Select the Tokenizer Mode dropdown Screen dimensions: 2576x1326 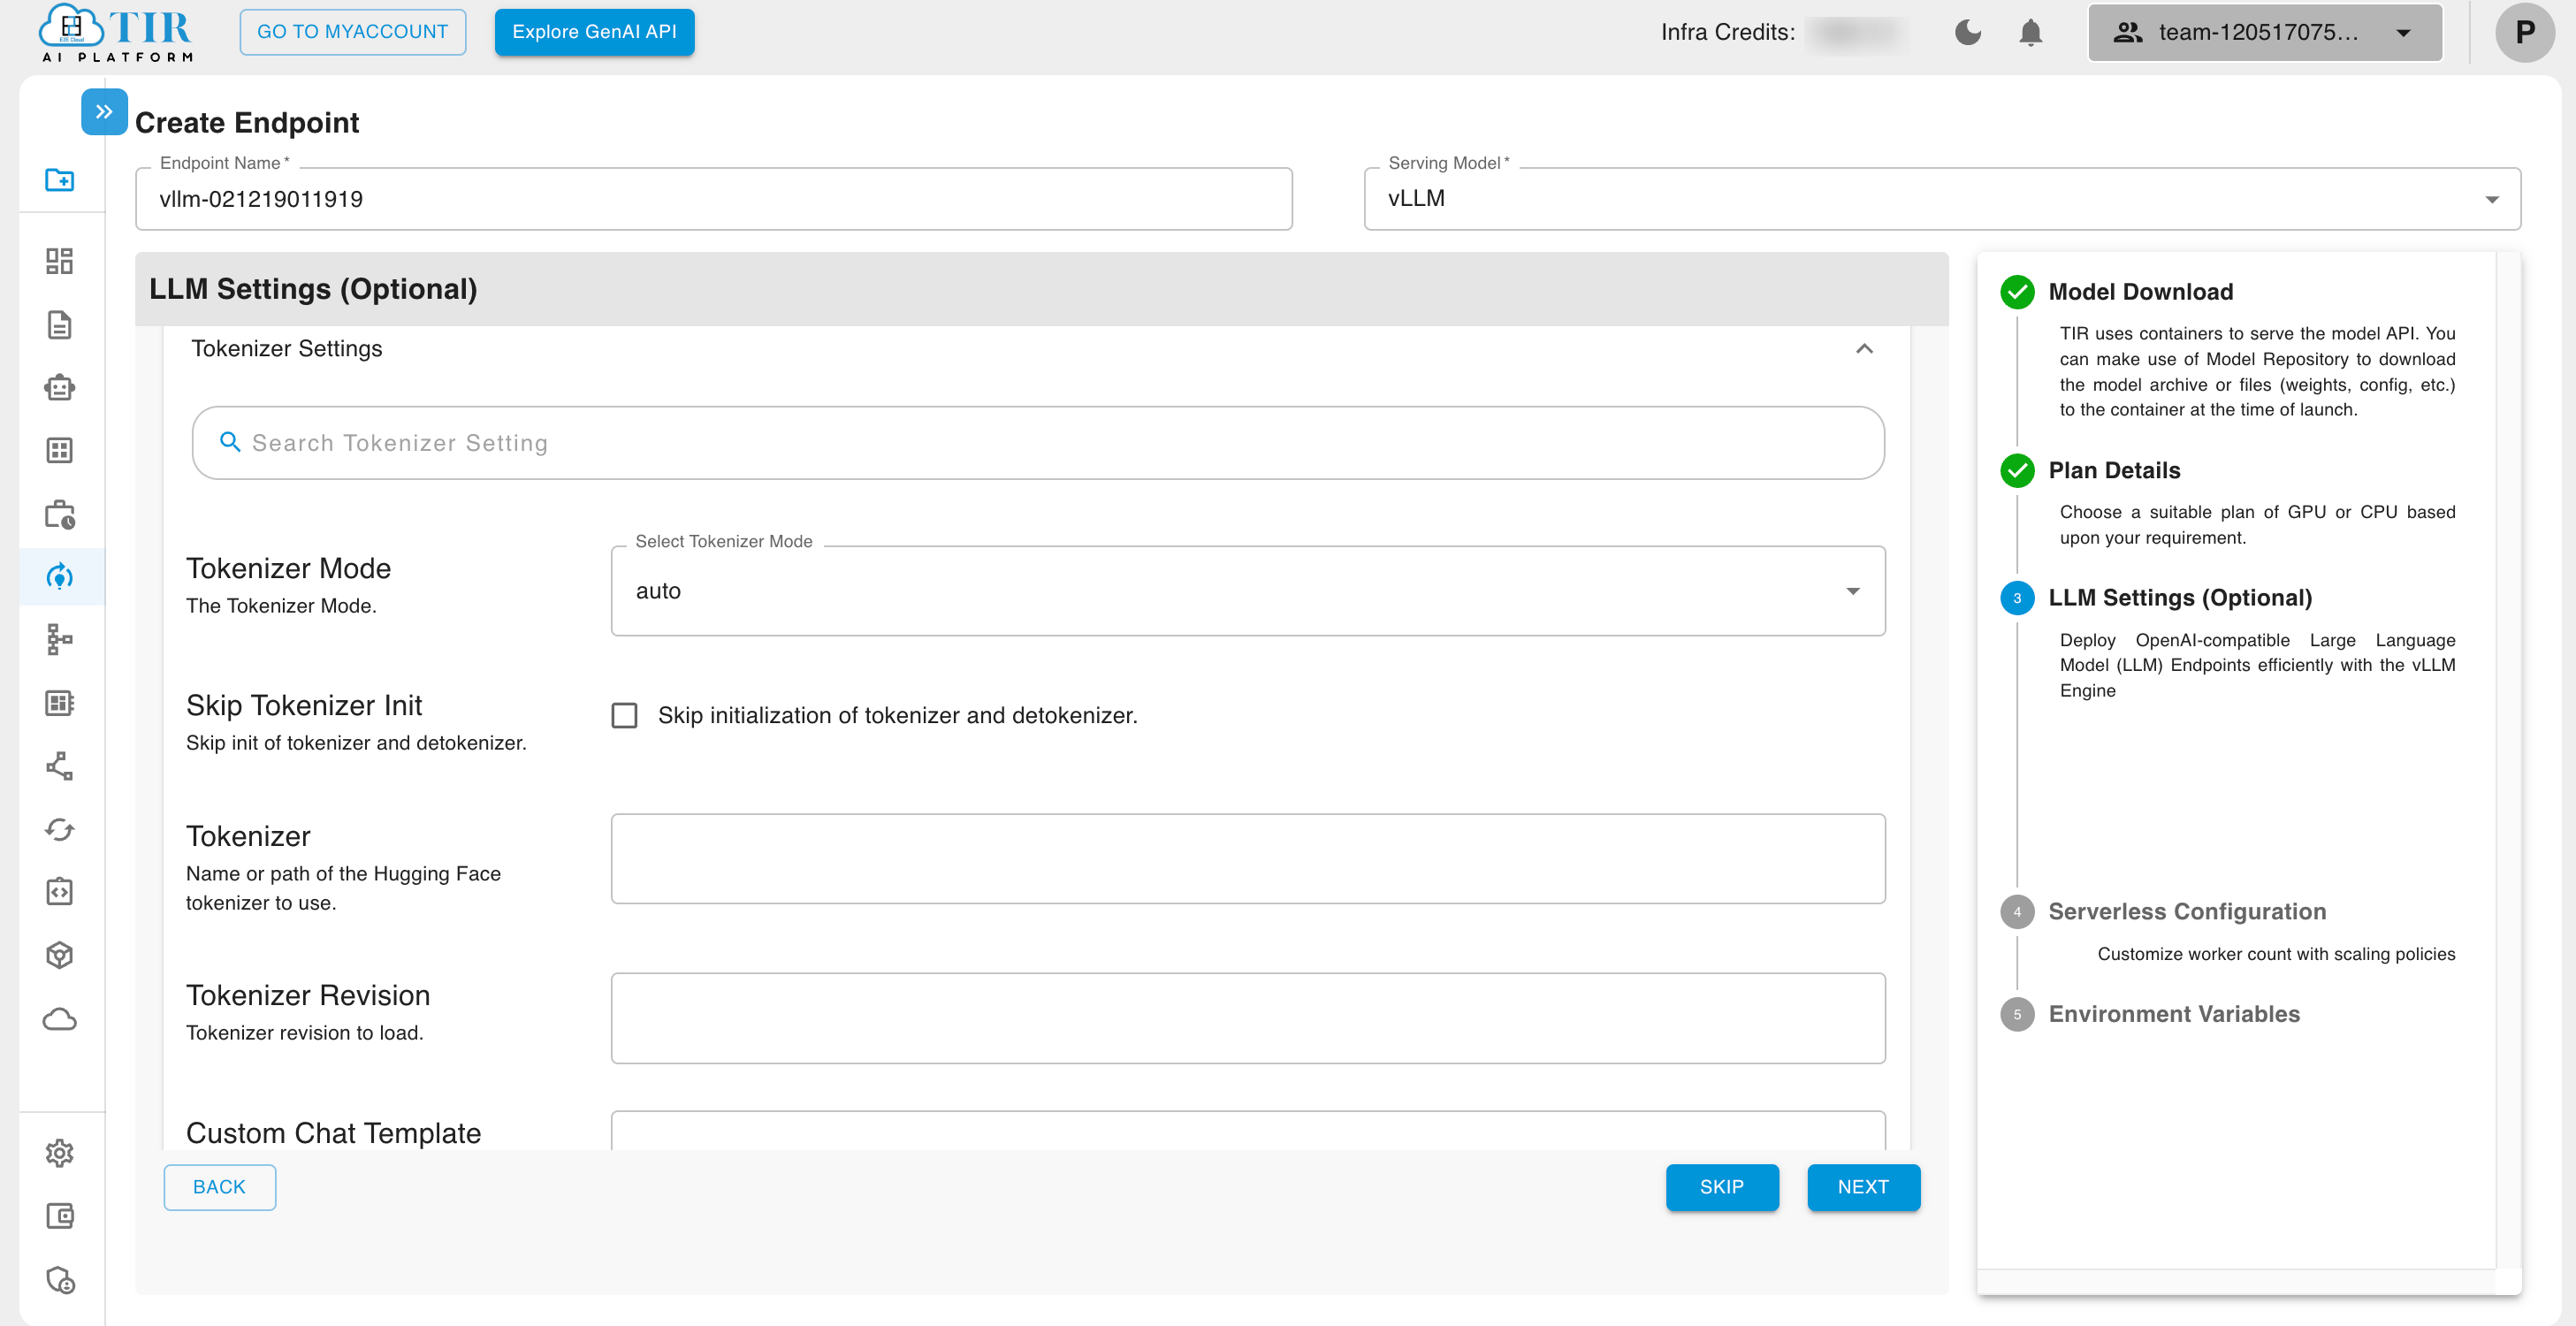[1247, 589]
